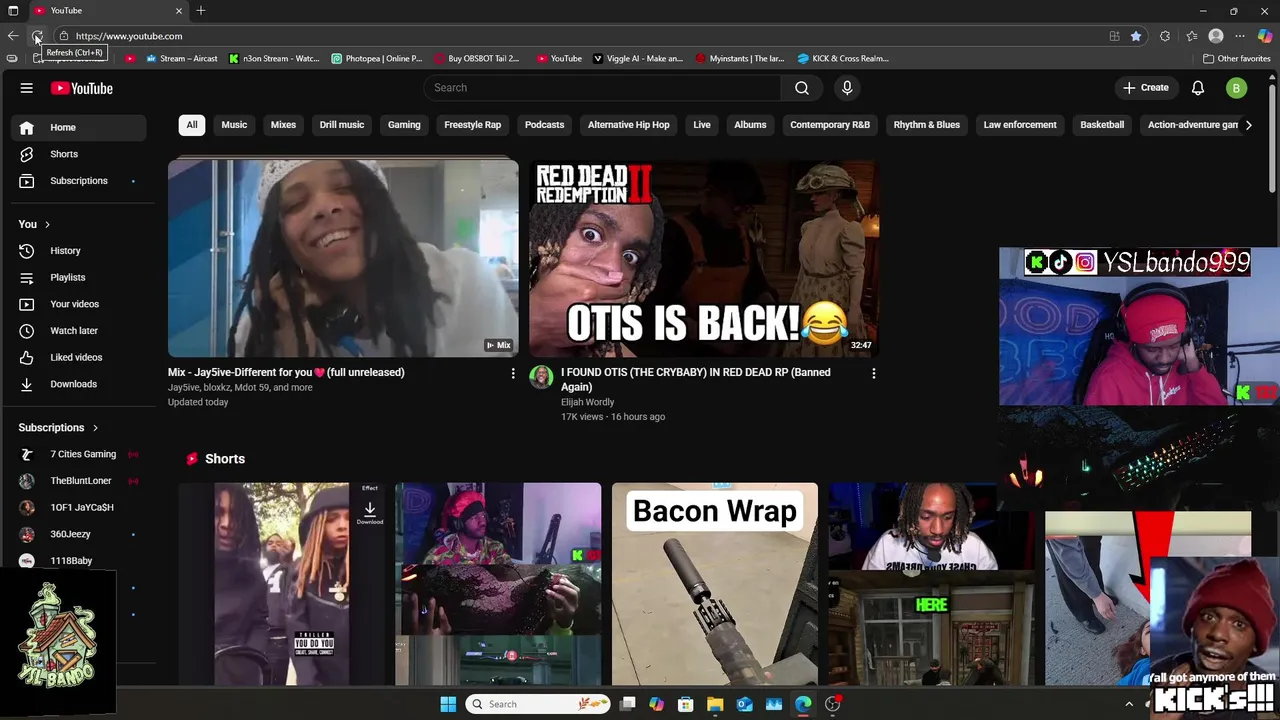
Task: Click the browser Refresh button
Action: [x=37, y=36]
